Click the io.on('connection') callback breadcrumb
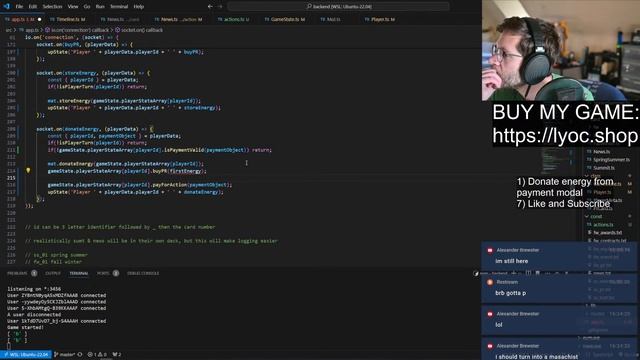 79,30
